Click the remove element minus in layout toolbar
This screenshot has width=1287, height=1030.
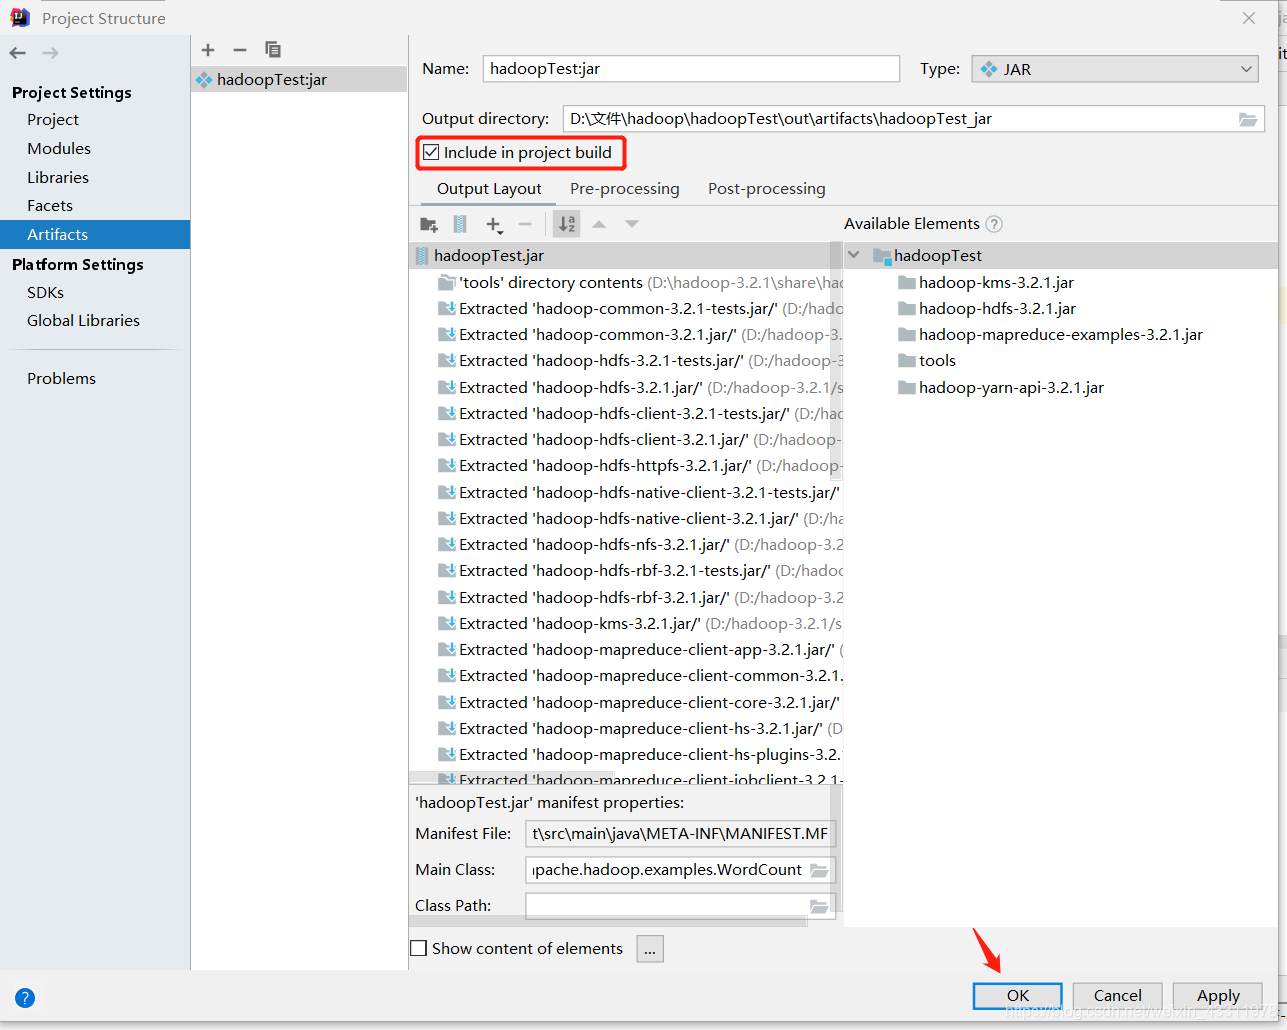[525, 224]
